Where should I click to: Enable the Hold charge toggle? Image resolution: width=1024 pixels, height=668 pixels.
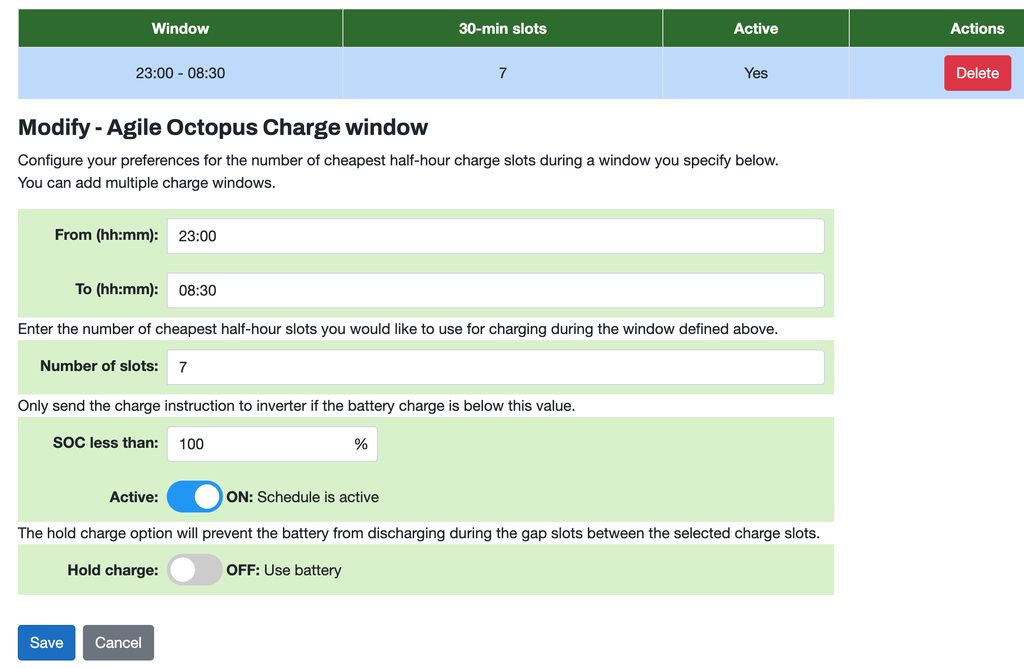tap(194, 570)
